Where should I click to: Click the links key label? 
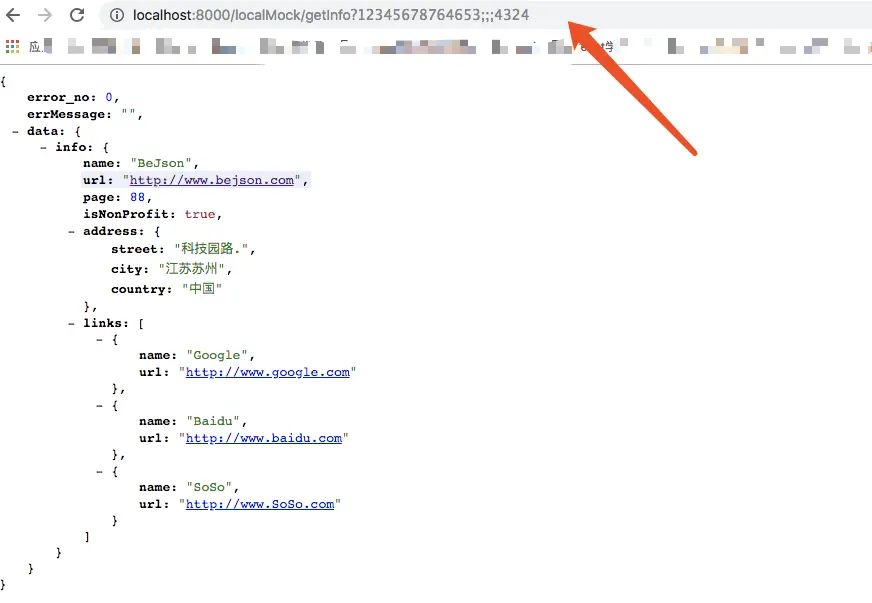[102, 323]
